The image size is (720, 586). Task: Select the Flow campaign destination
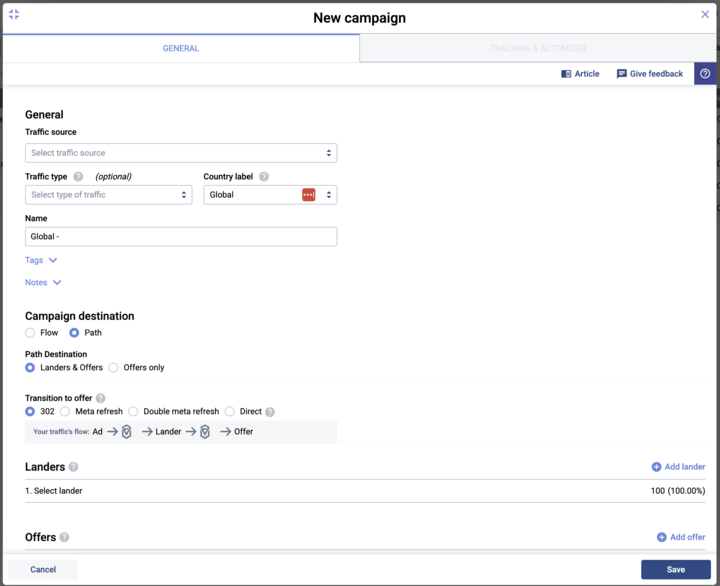coord(30,333)
